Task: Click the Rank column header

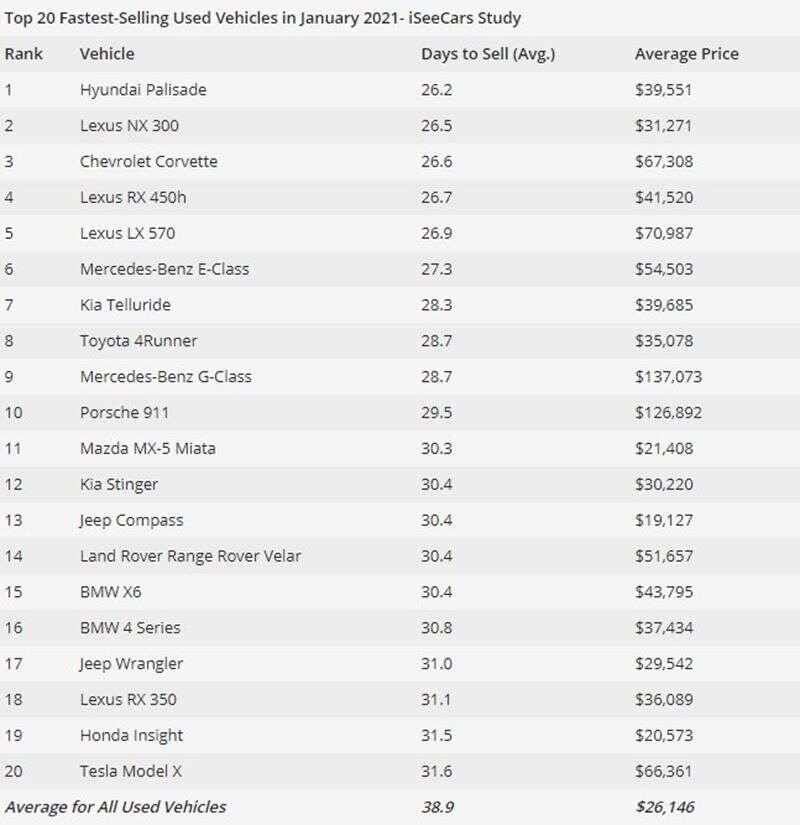Action: point(24,54)
